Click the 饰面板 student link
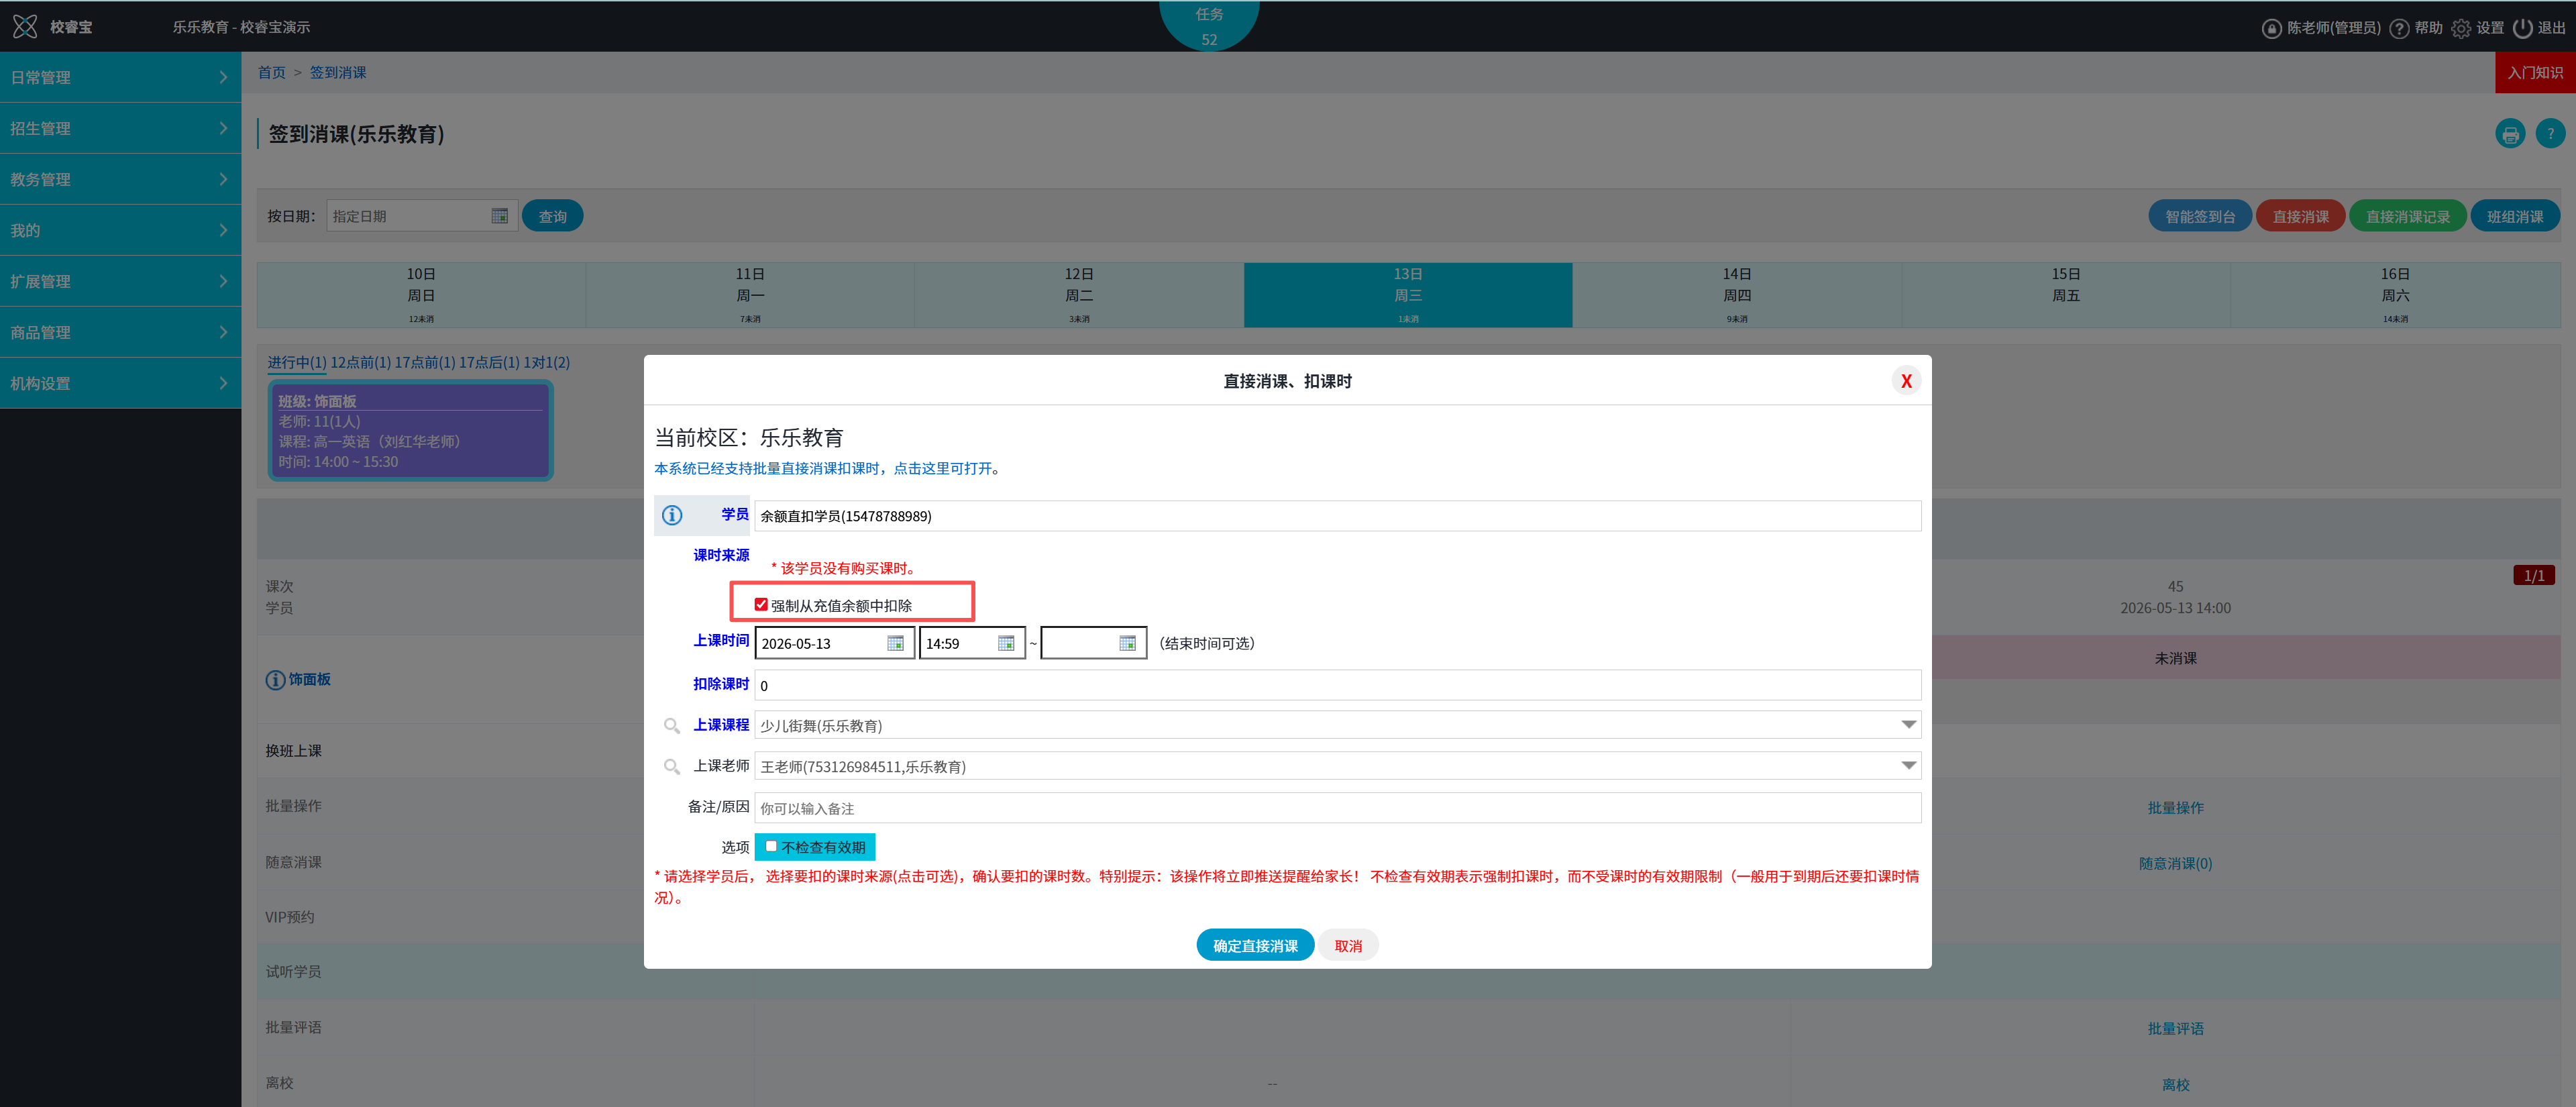 (x=309, y=679)
